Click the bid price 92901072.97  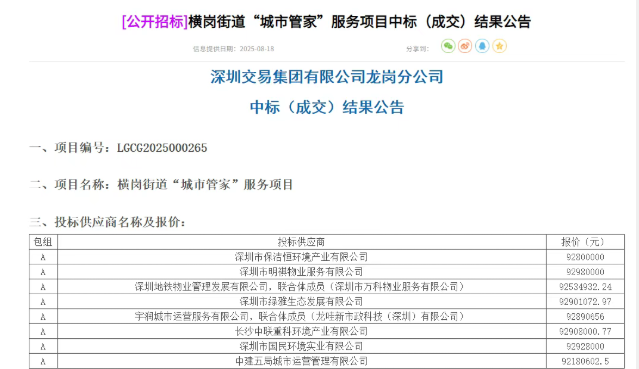pos(585,302)
